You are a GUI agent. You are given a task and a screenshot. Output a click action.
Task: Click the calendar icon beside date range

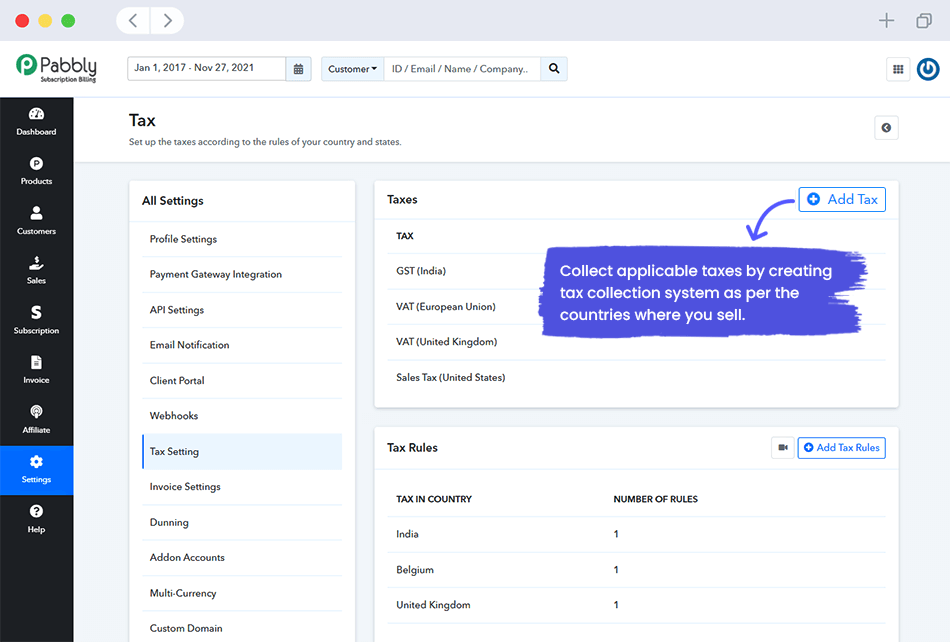click(298, 69)
